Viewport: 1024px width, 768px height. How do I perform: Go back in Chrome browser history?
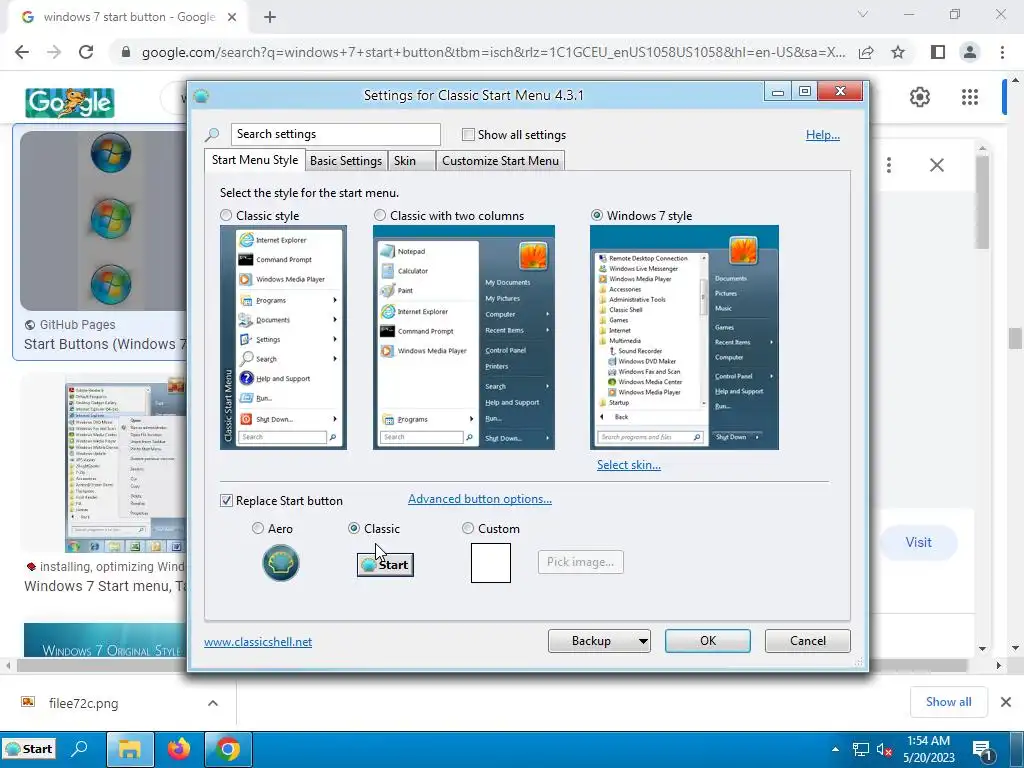click(x=22, y=52)
